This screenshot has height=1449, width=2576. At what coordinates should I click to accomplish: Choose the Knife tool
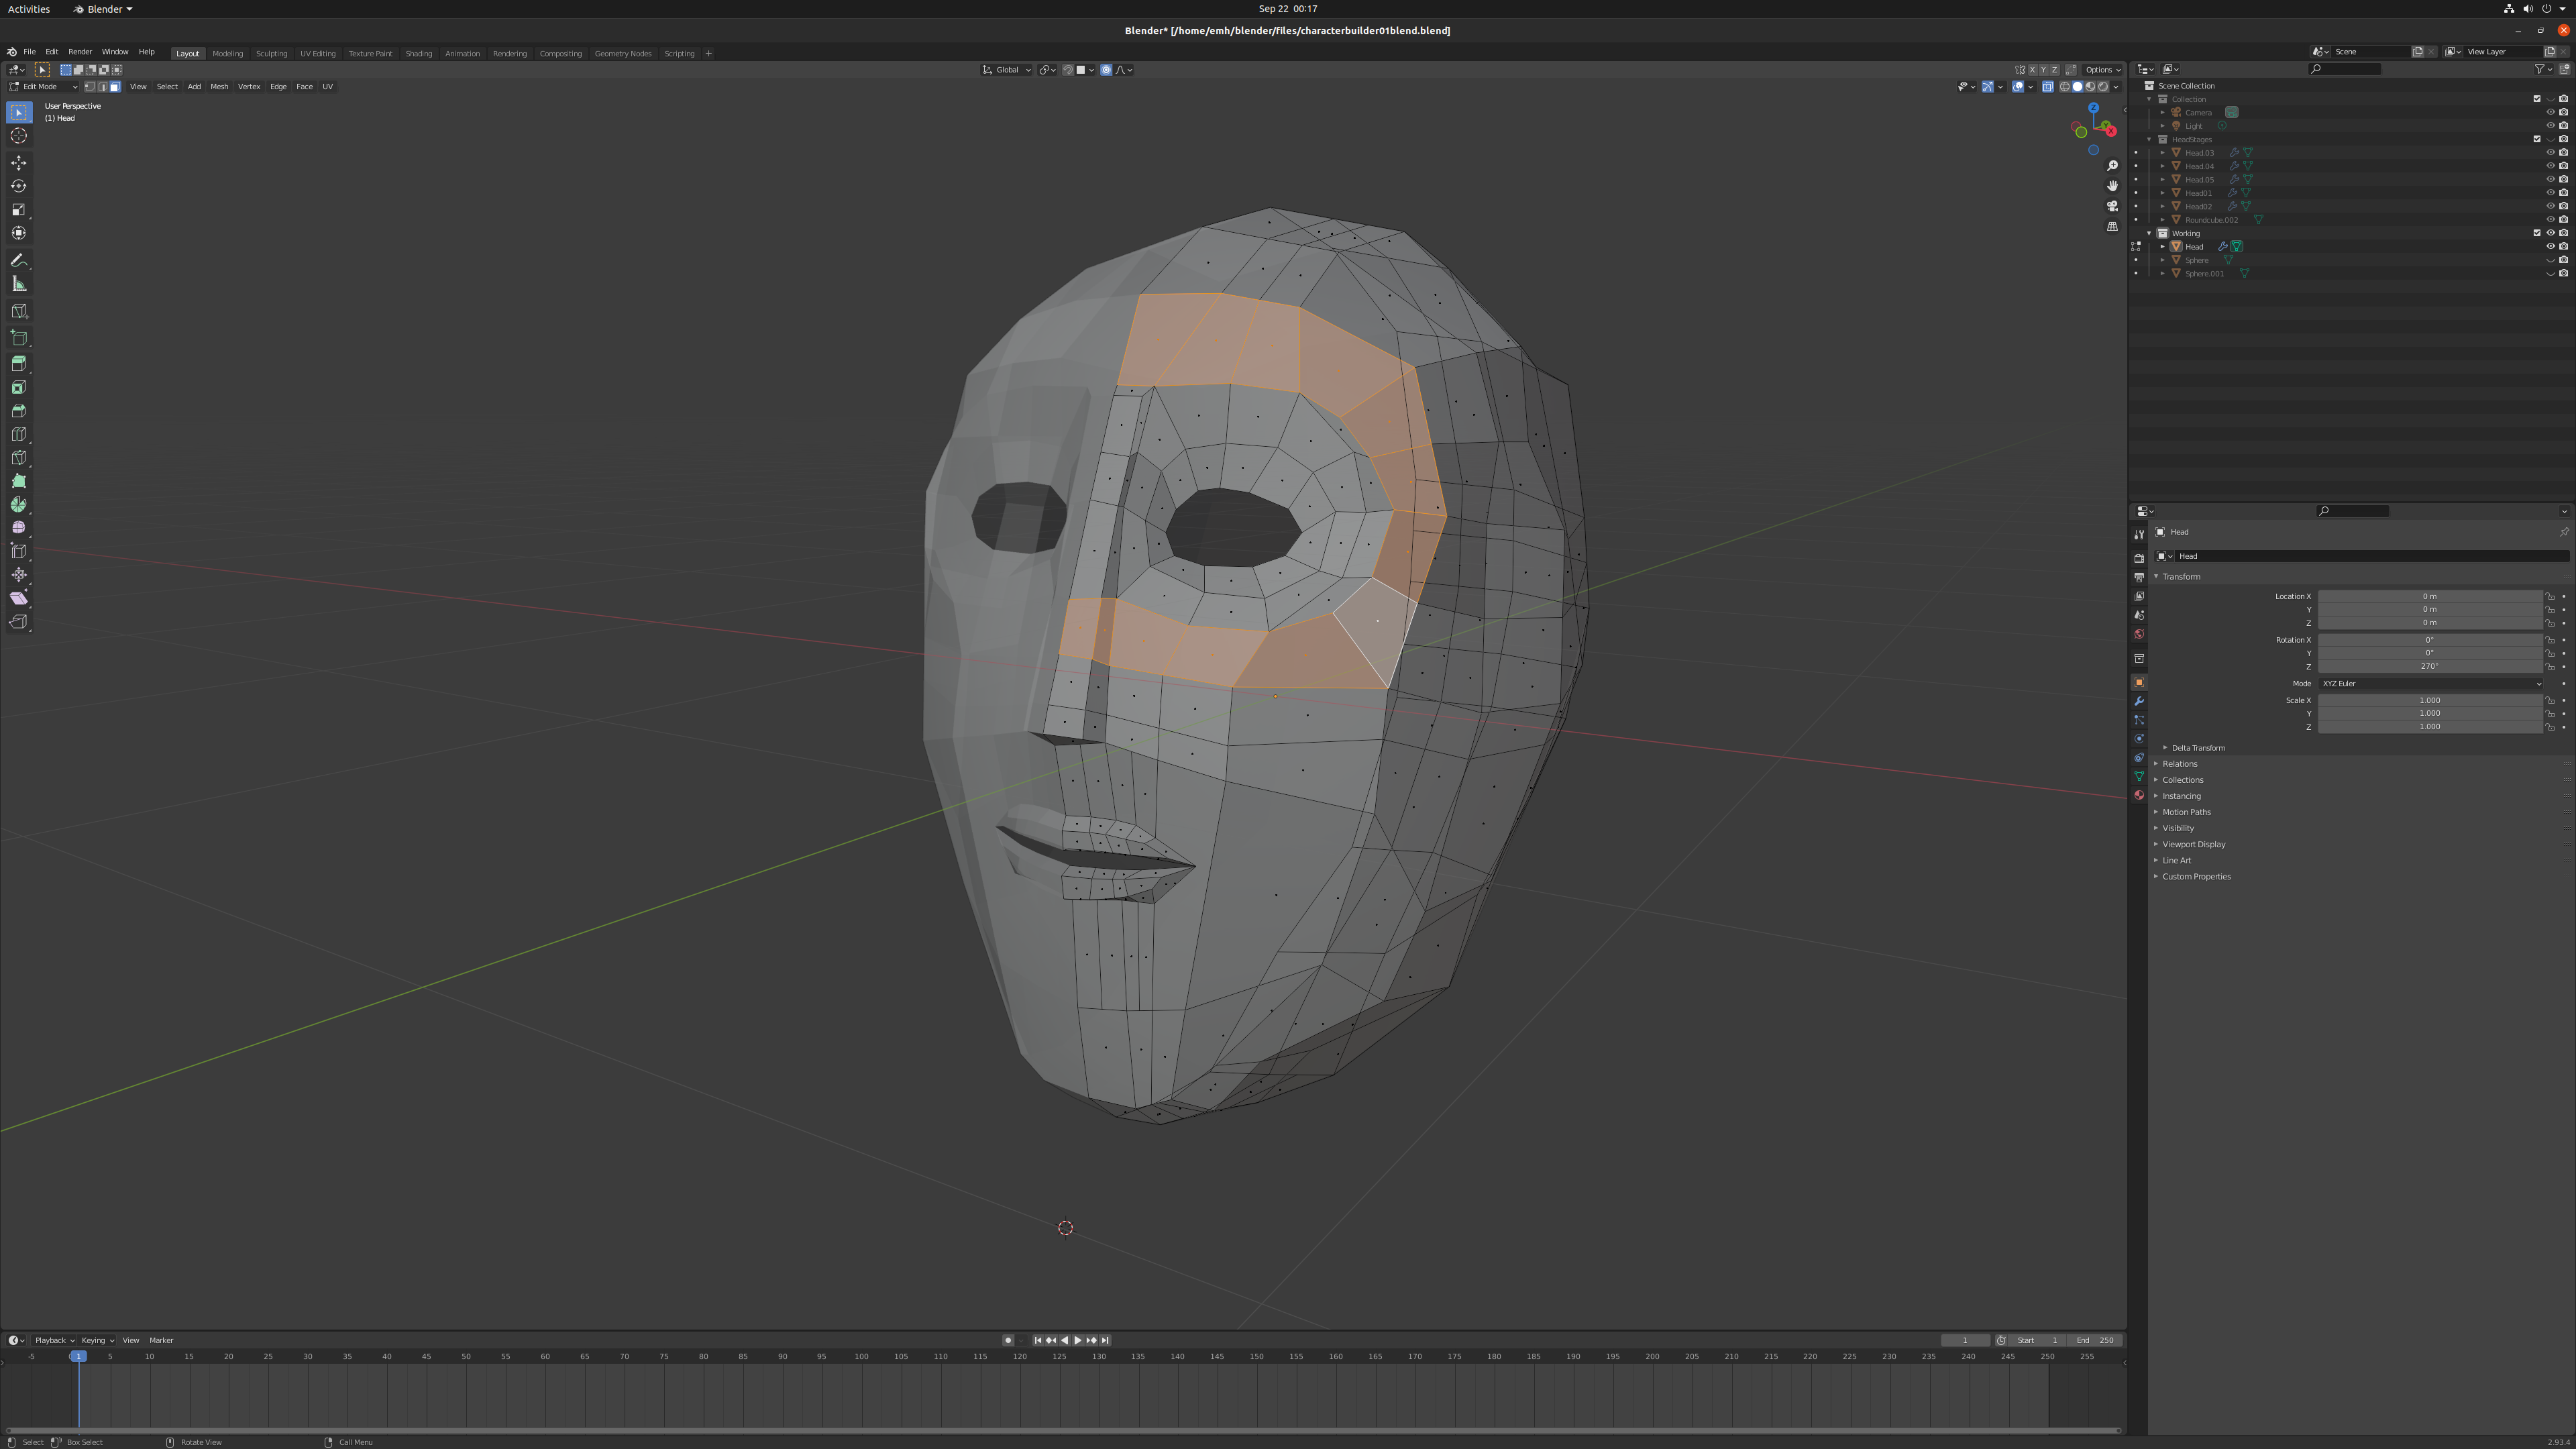click(19, 458)
